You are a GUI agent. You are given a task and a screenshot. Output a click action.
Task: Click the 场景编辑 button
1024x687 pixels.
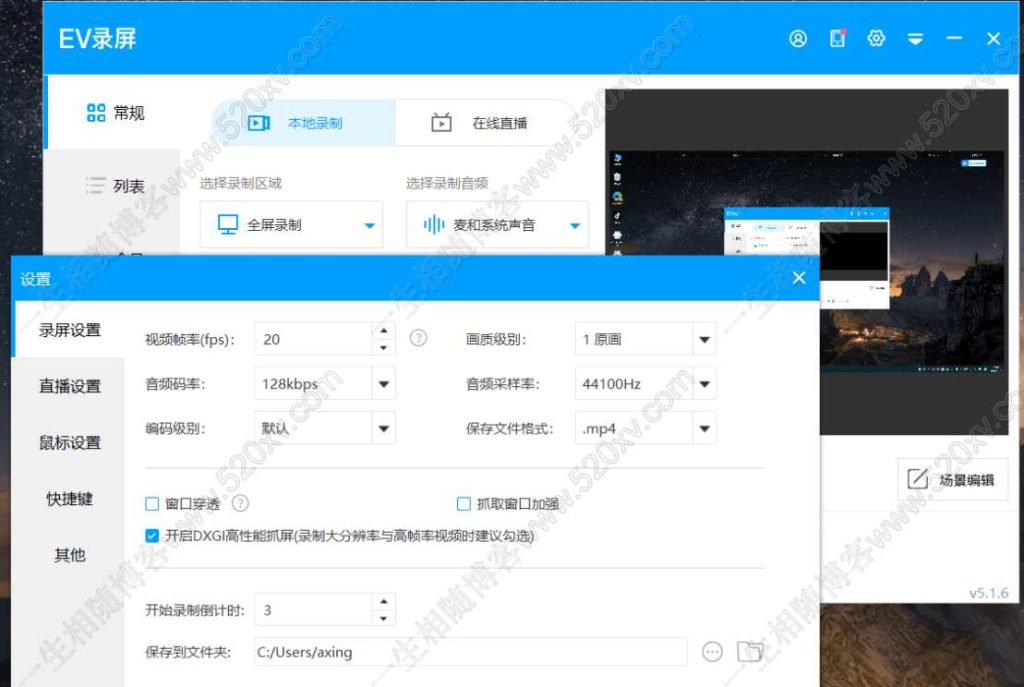(952, 480)
